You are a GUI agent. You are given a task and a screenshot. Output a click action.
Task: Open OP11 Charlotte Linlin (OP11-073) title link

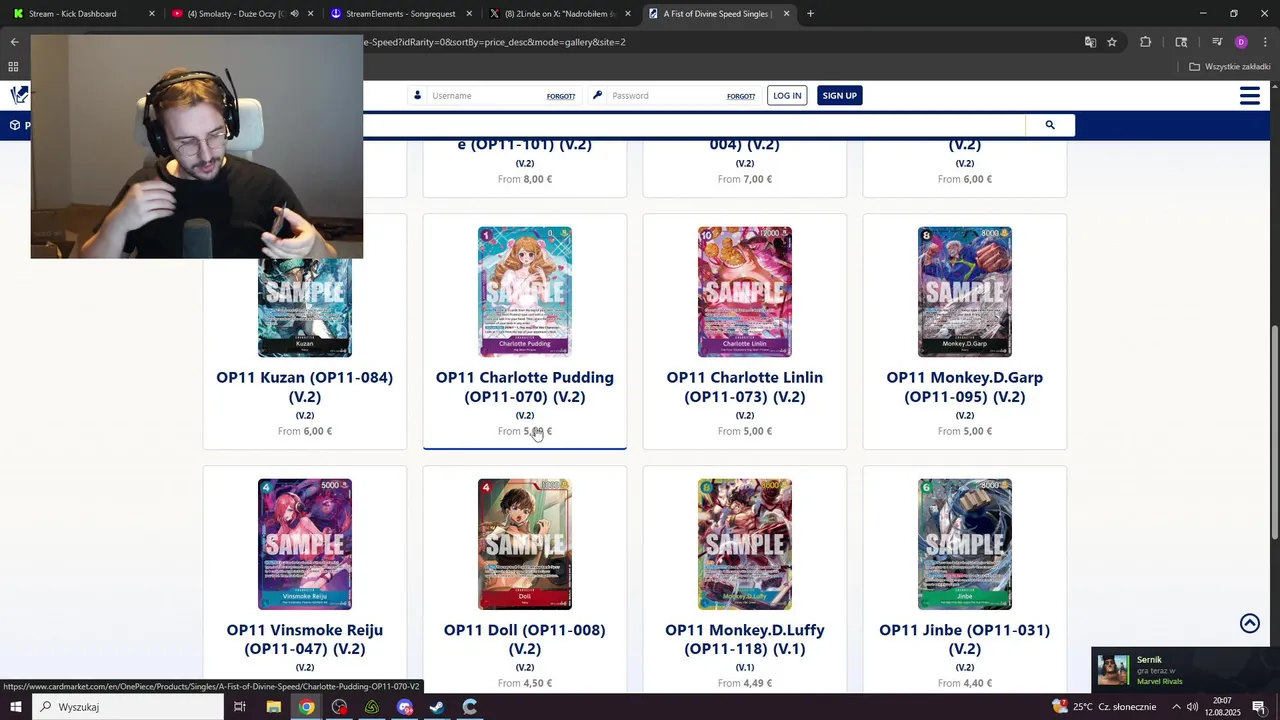pos(745,387)
